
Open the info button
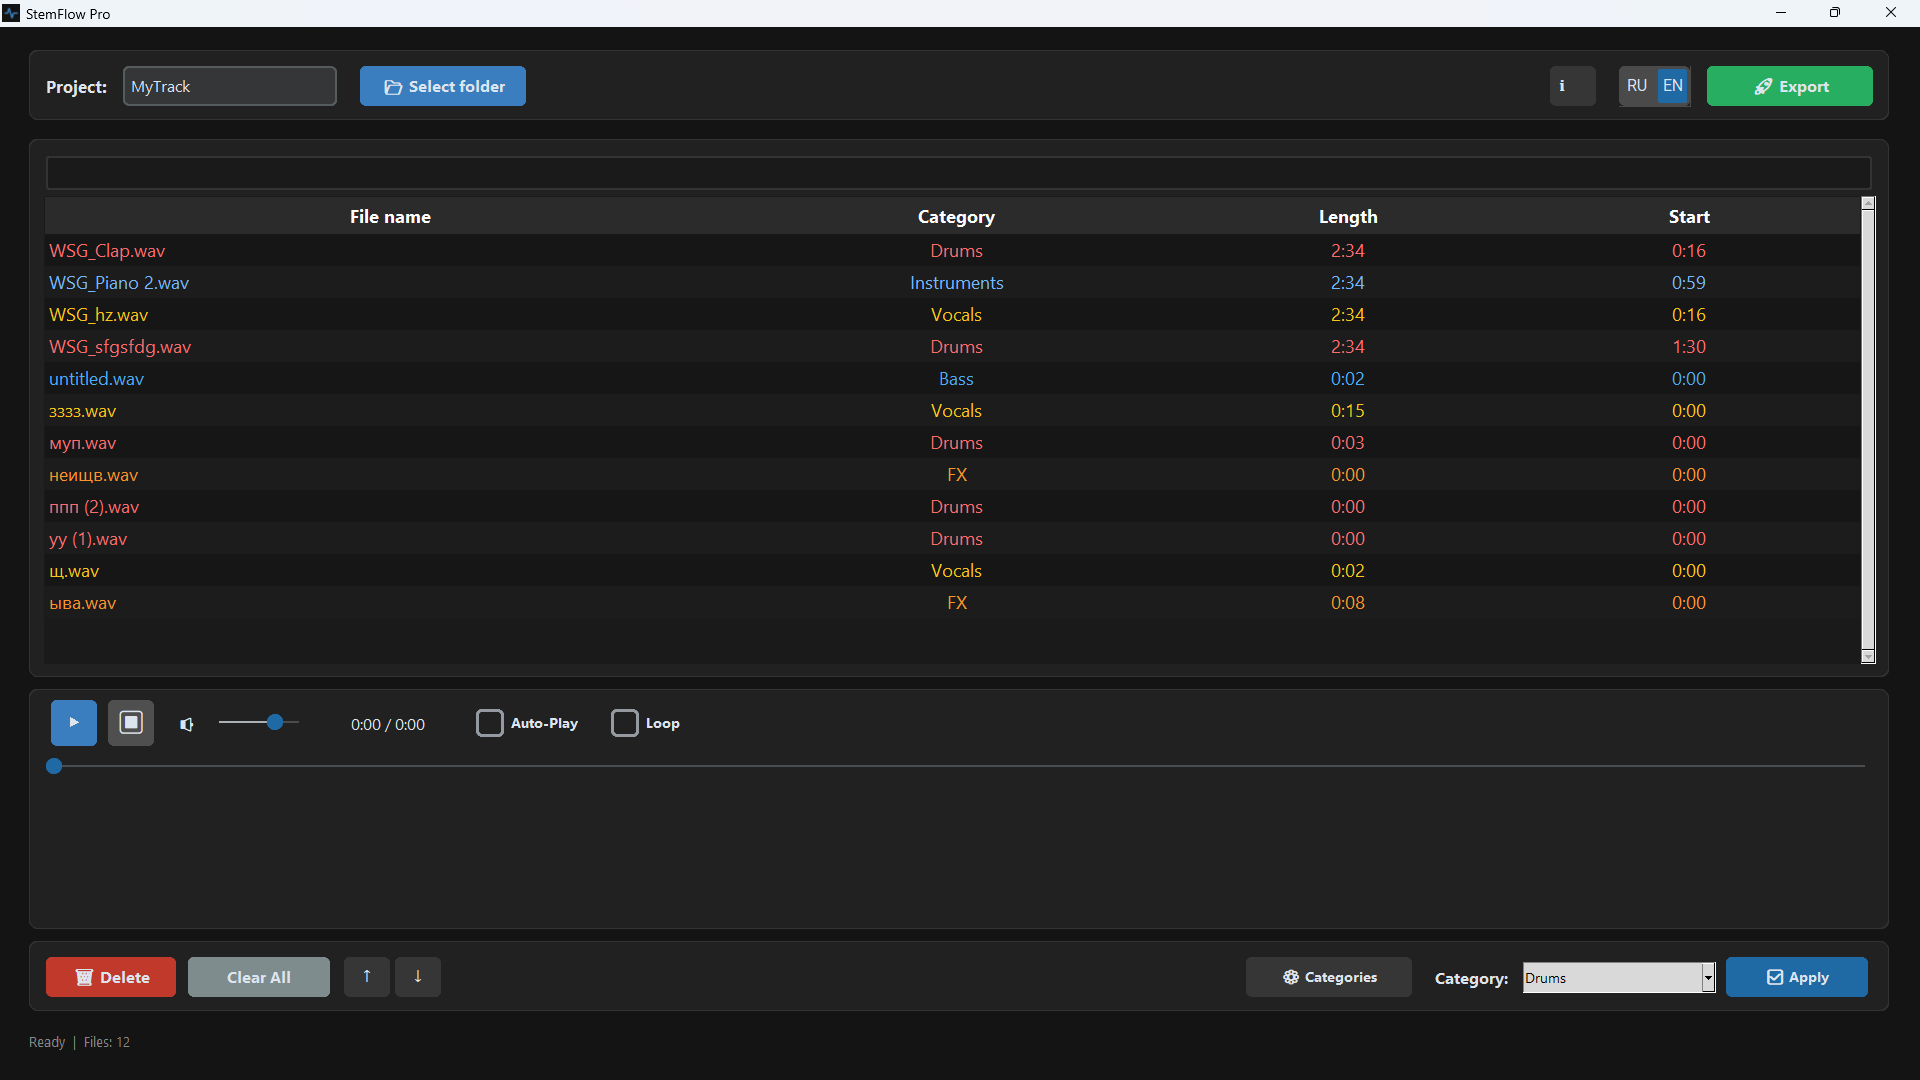coord(1572,86)
